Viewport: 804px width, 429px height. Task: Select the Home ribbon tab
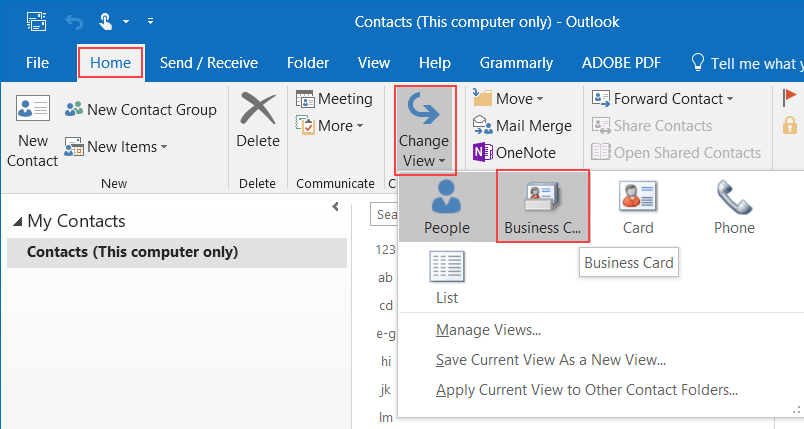(x=110, y=63)
